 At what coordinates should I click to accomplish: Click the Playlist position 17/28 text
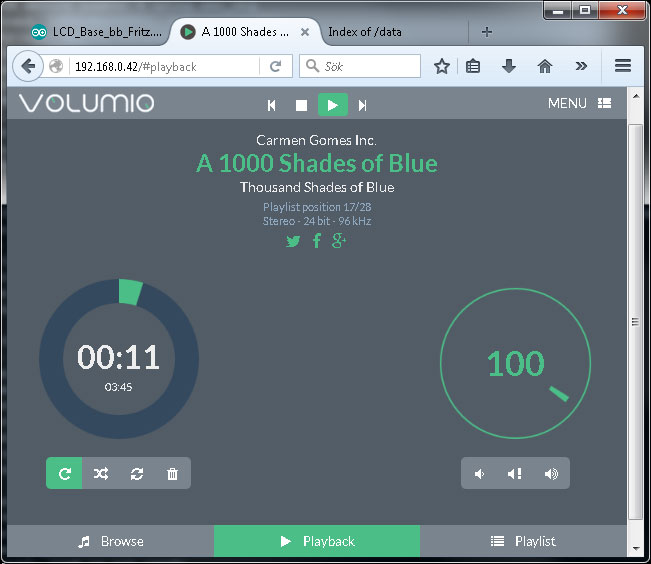(317, 207)
